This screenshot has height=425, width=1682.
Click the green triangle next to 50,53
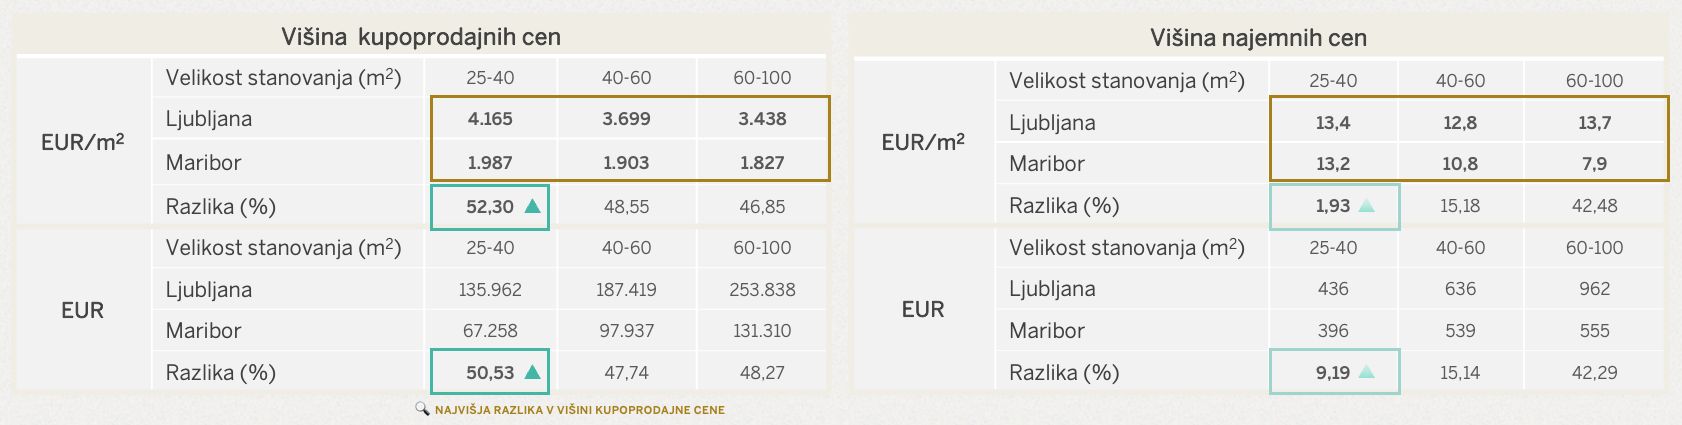532,372
